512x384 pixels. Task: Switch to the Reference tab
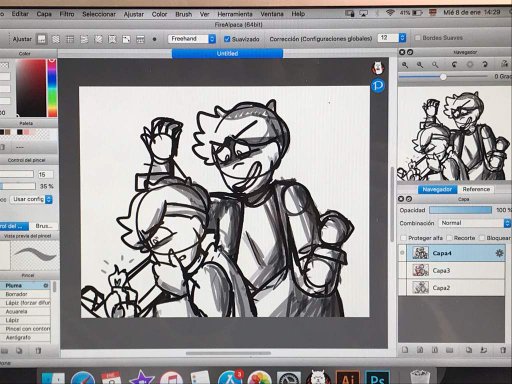[476, 189]
